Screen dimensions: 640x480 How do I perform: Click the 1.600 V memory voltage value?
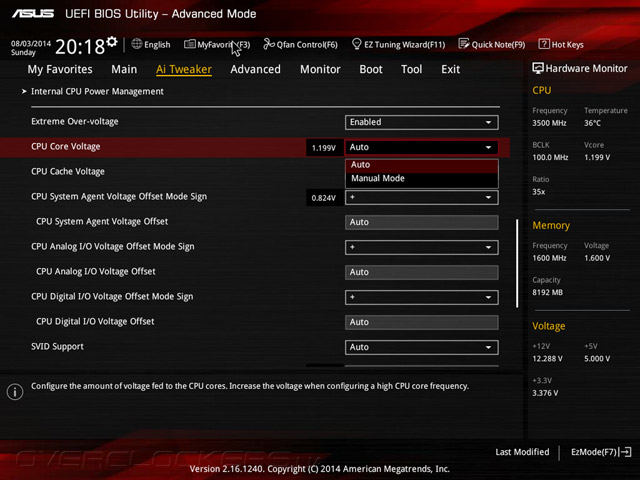[597, 258]
